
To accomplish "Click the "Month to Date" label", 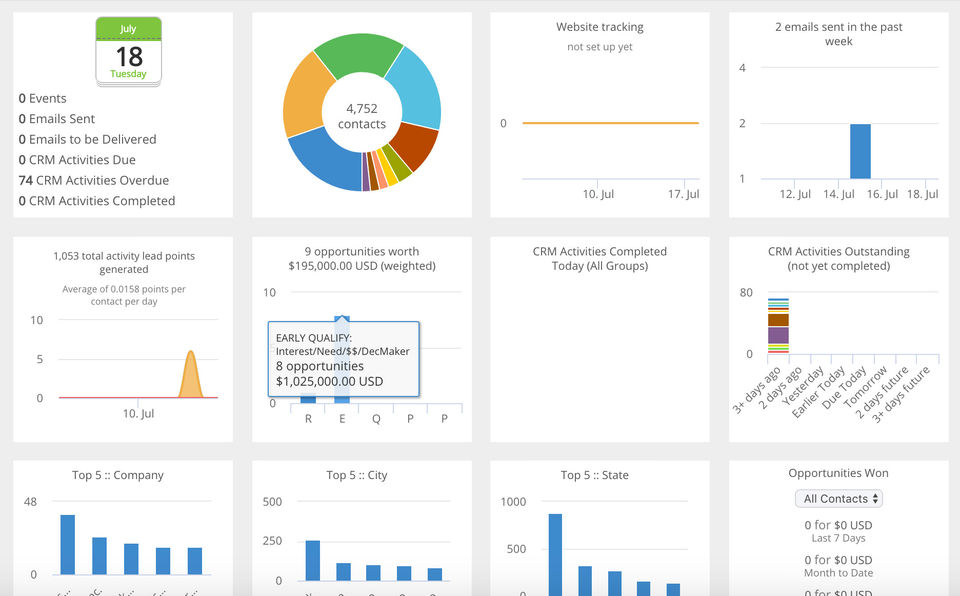I will pyautogui.click(x=839, y=573).
